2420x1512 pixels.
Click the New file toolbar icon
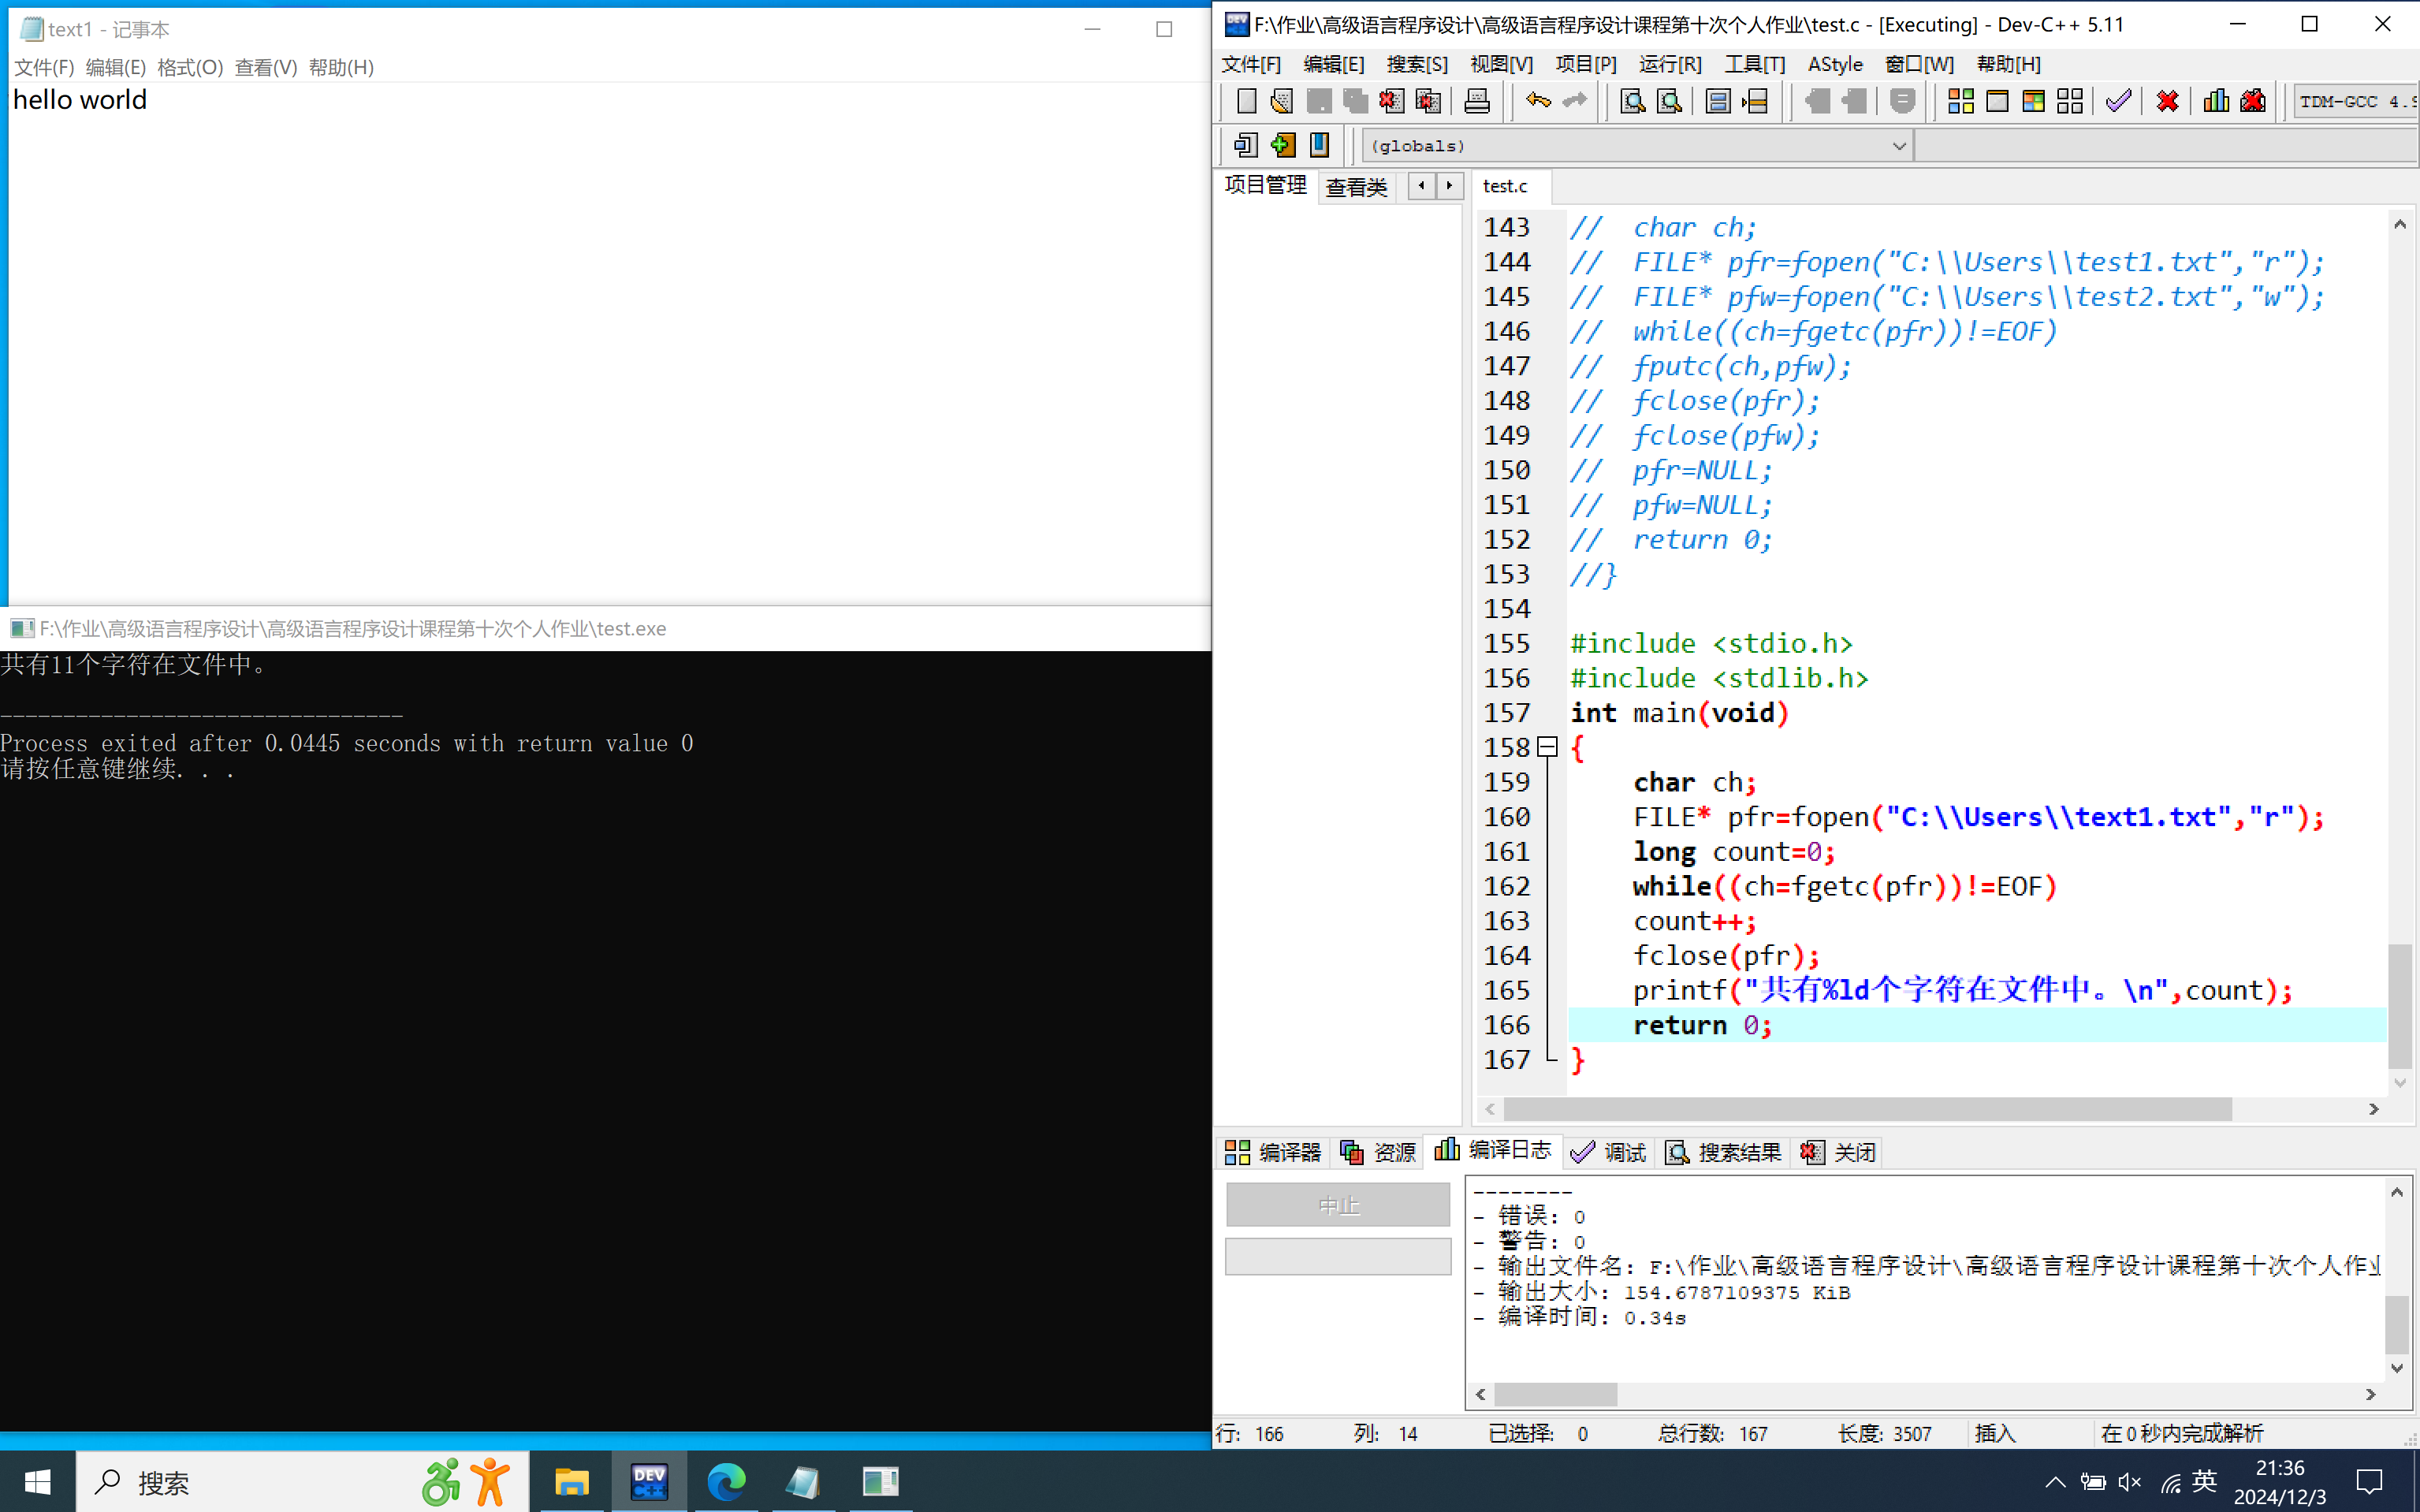1246,101
